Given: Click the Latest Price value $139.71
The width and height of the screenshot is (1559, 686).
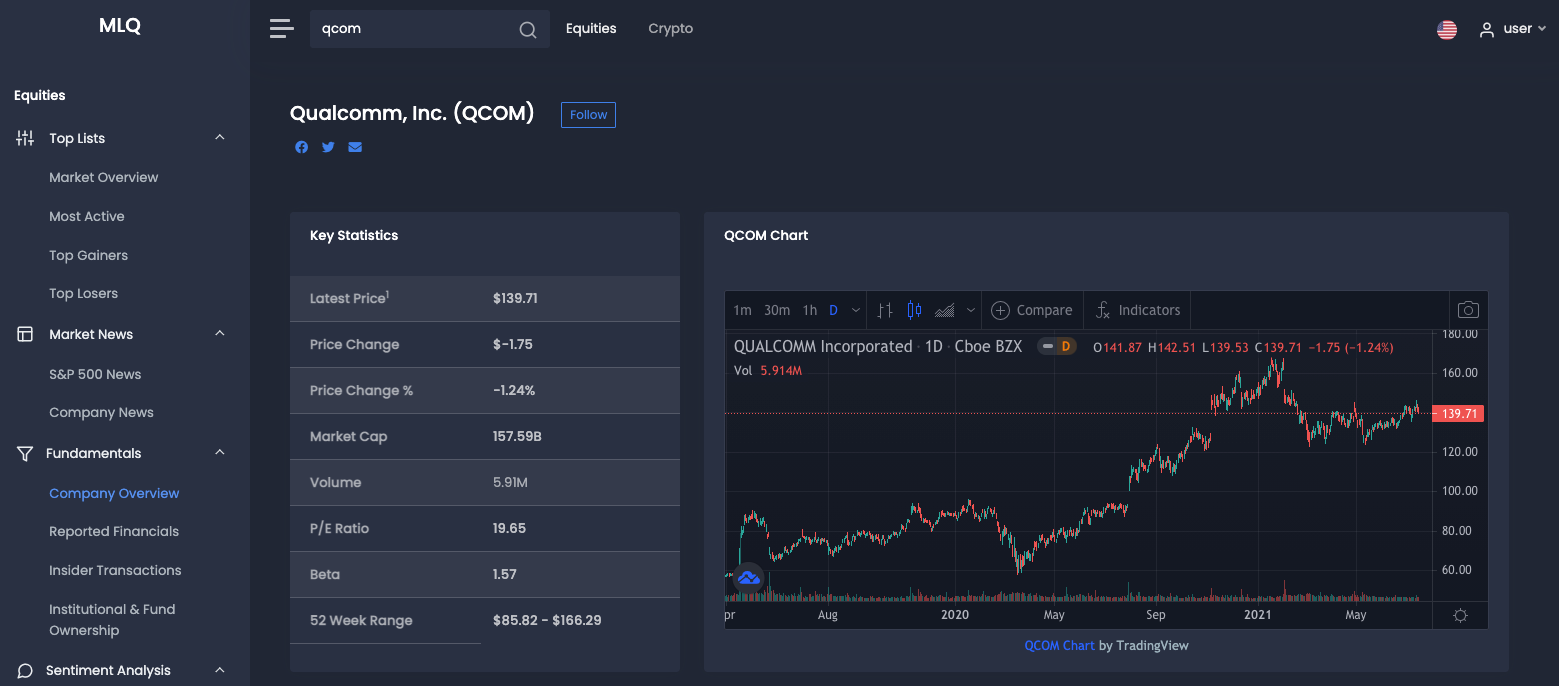Looking at the screenshot, I should point(515,298).
